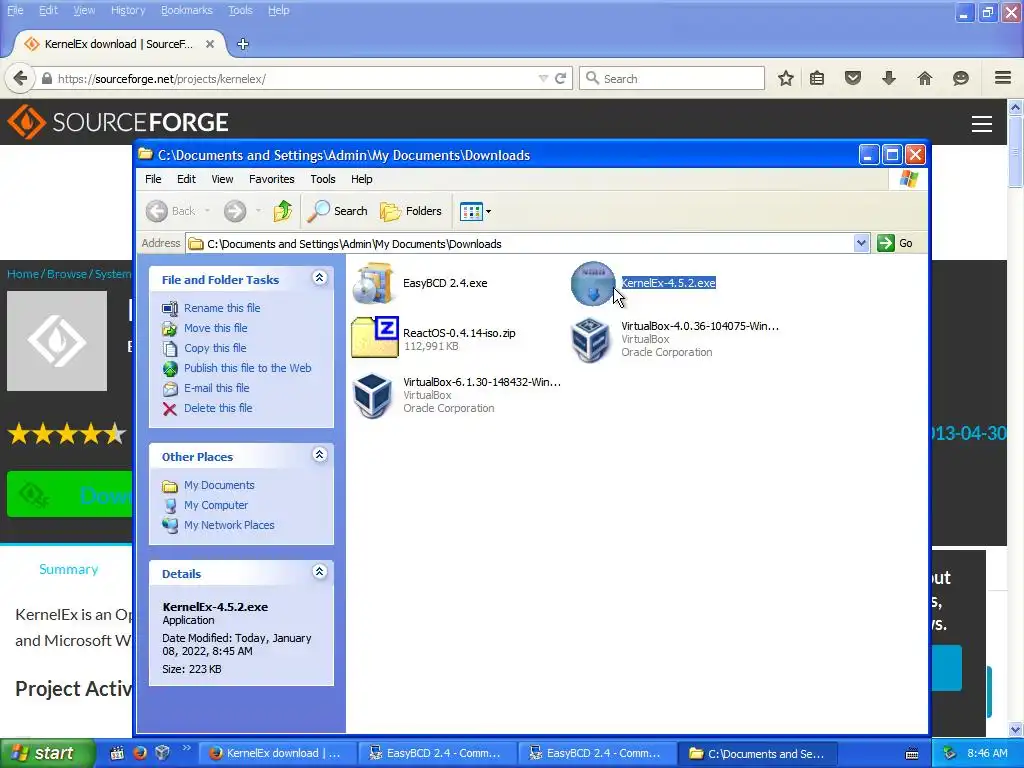Collapse the Details panel
Image resolution: width=1024 pixels, height=768 pixels.
[319, 572]
